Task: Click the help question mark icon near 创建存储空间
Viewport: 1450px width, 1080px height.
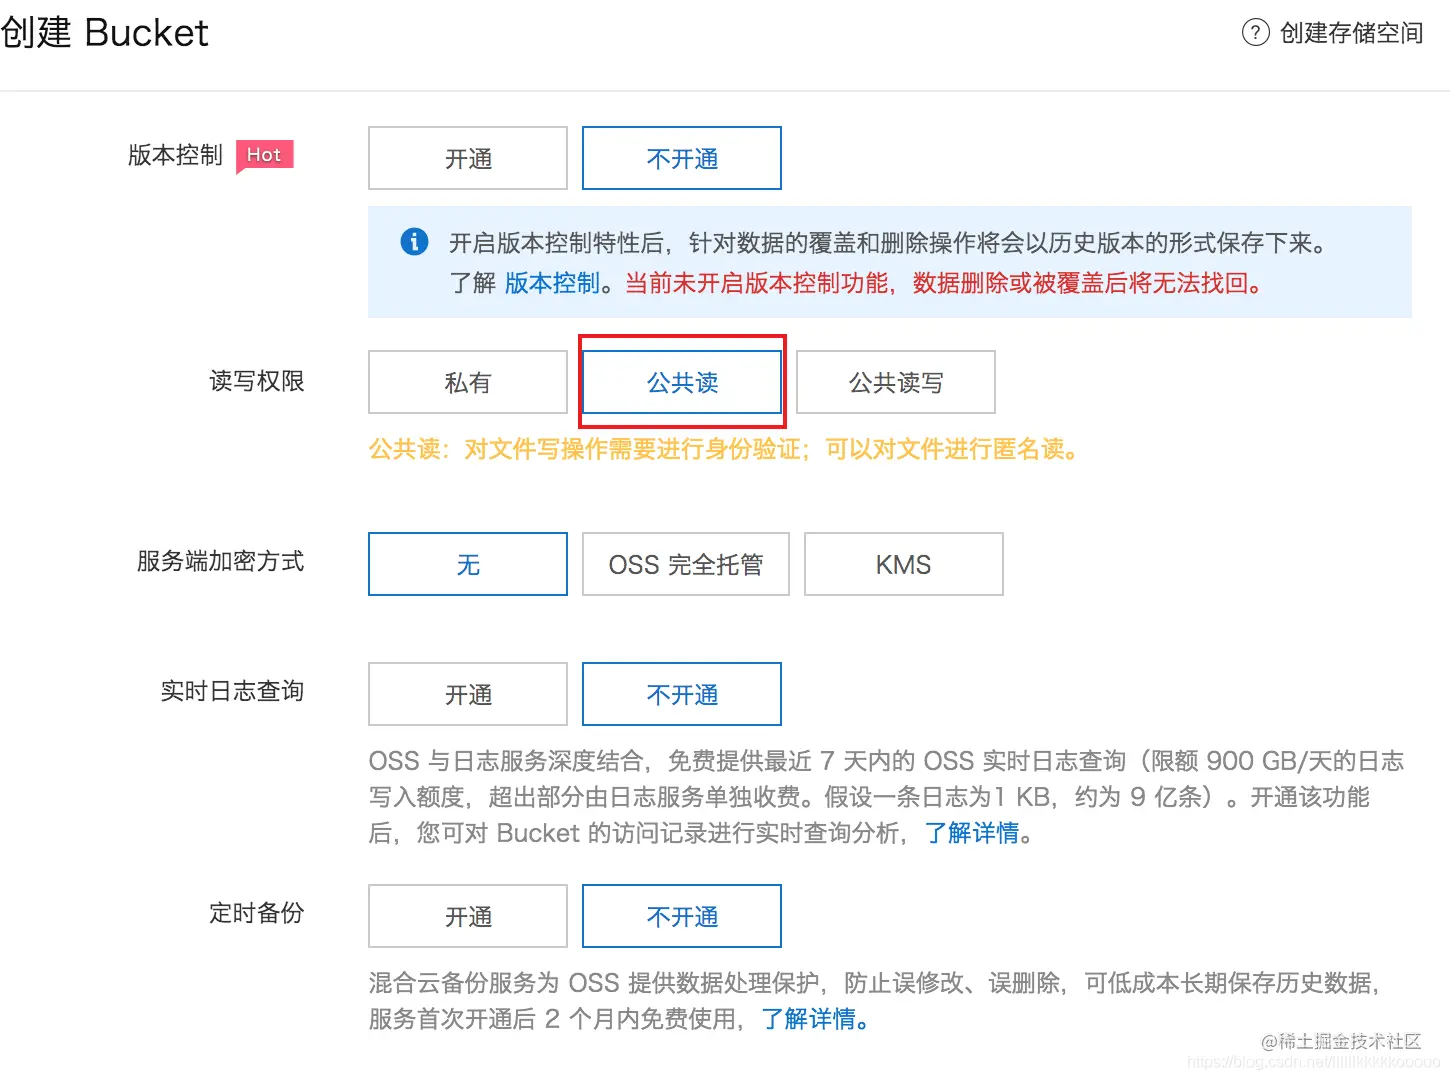Action: coord(1255,33)
